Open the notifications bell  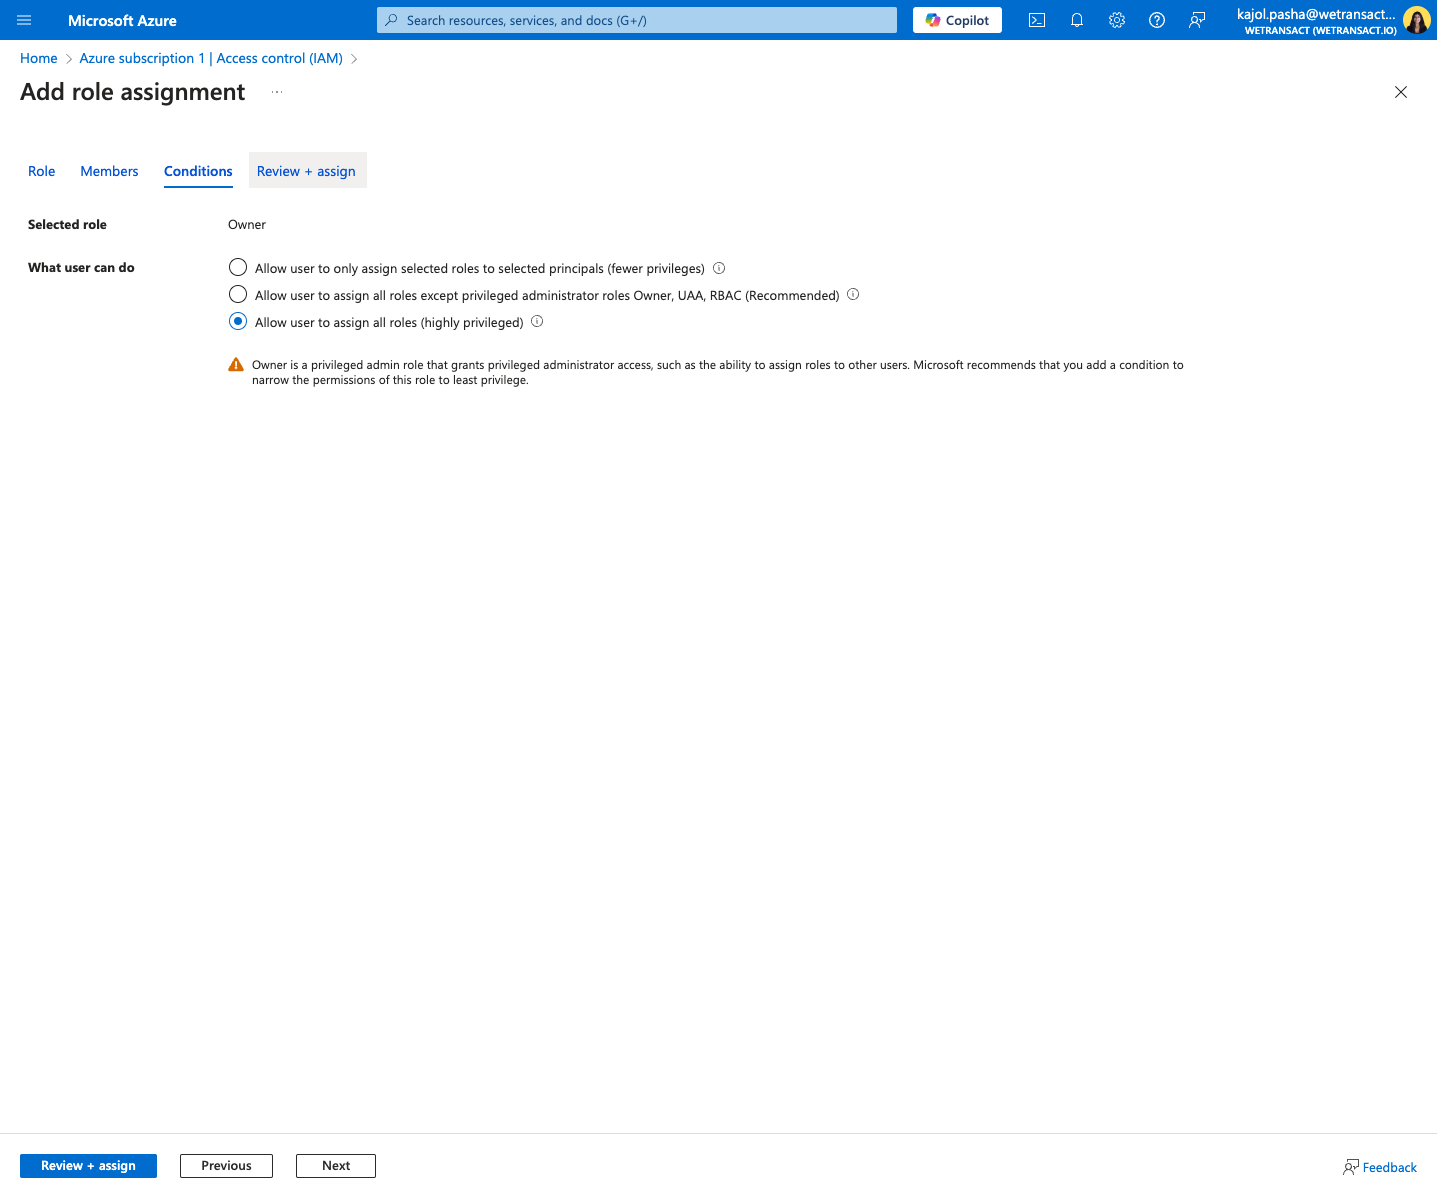tap(1077, 20)
